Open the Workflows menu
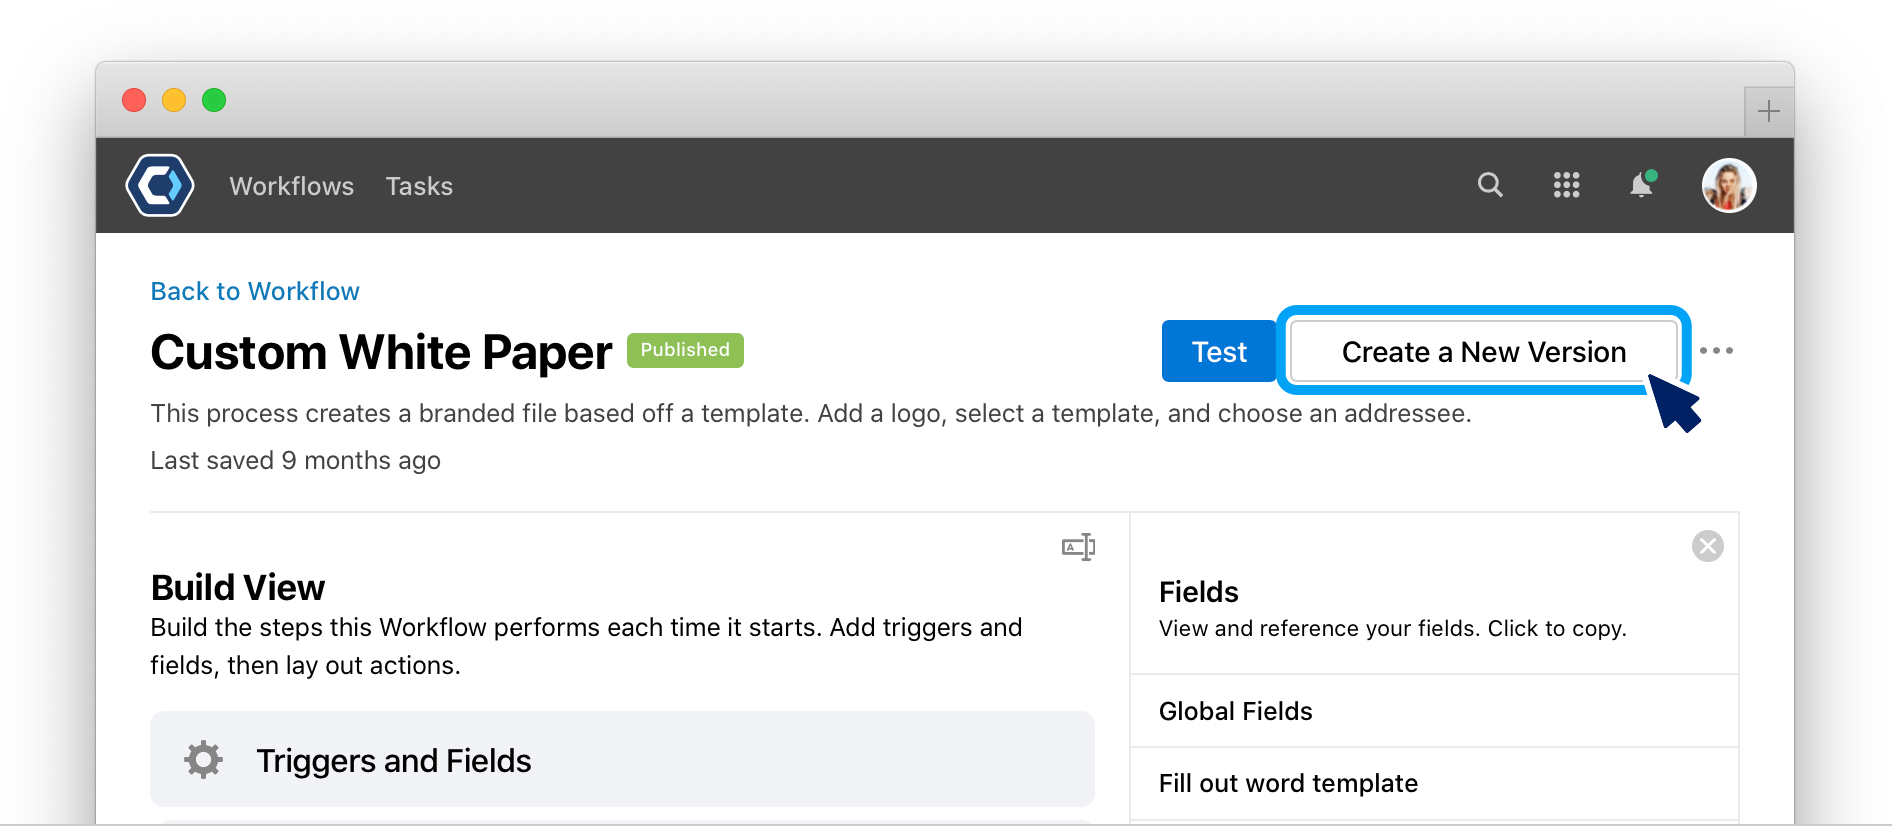Image resolution: width=1892 pixels, height=826 pixels. point(292,186)
